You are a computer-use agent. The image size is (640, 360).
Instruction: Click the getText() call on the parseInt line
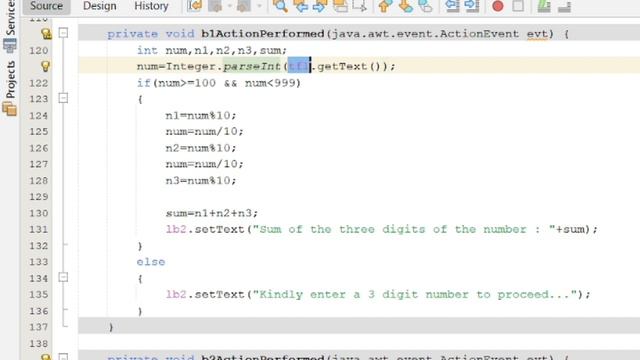[349, 66]
